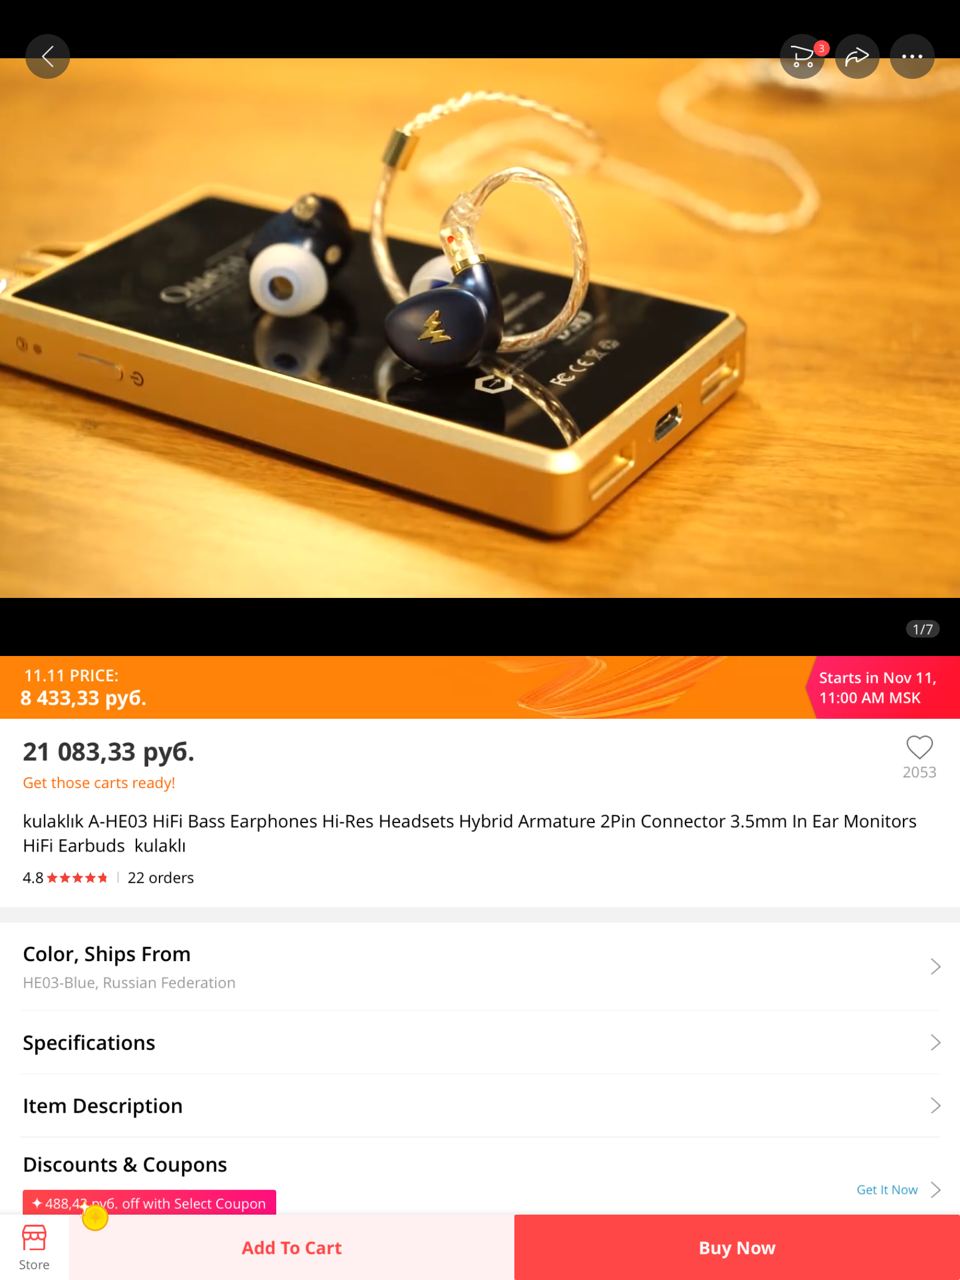The height and width of the screenshot is (1280, 960).
Task: Open the Discounts & Coupons chevron
Action: click(x=936, y=1190)
